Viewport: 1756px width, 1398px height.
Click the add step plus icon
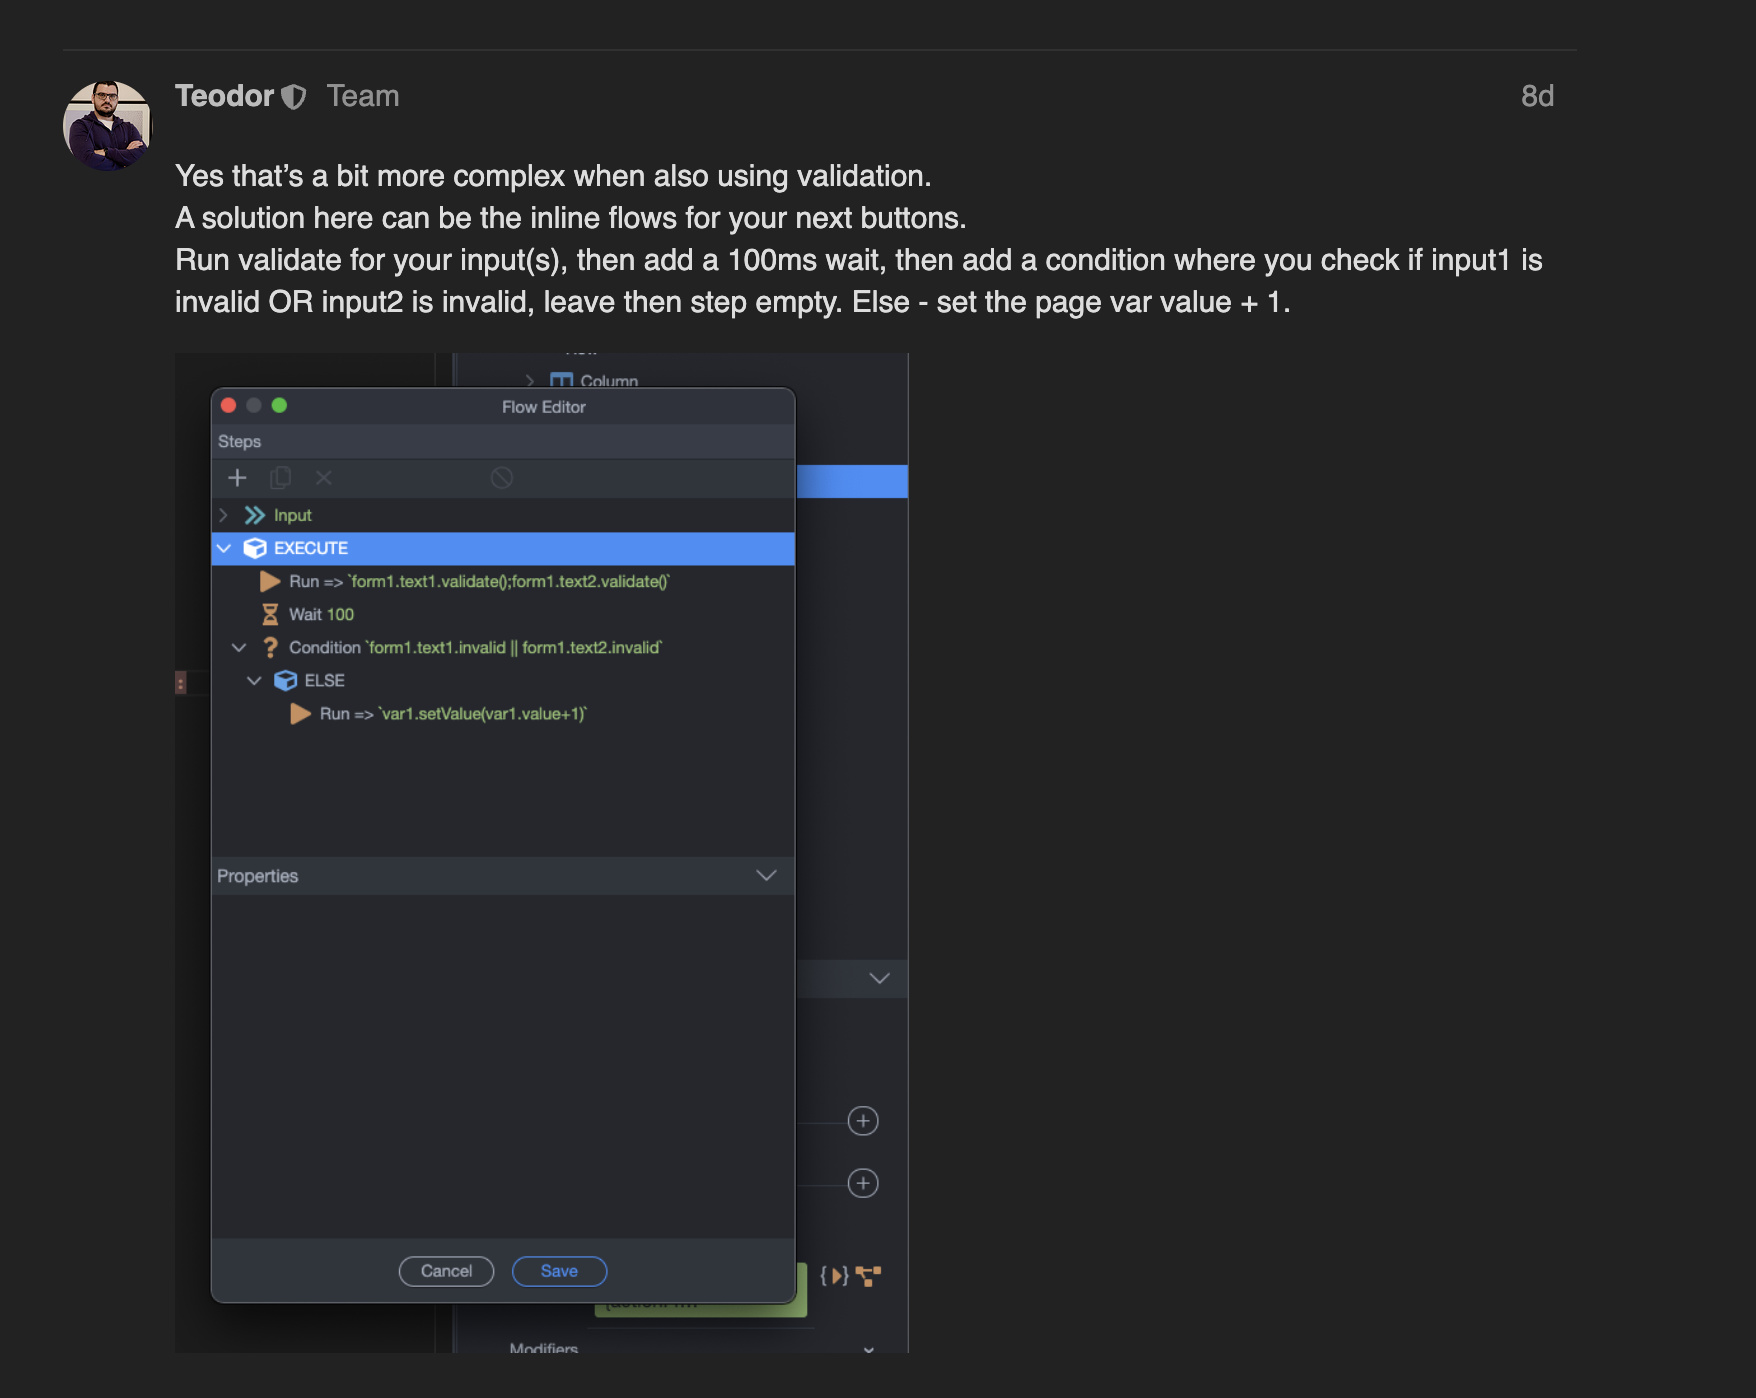pyautogui.click(x=237, y=478)
